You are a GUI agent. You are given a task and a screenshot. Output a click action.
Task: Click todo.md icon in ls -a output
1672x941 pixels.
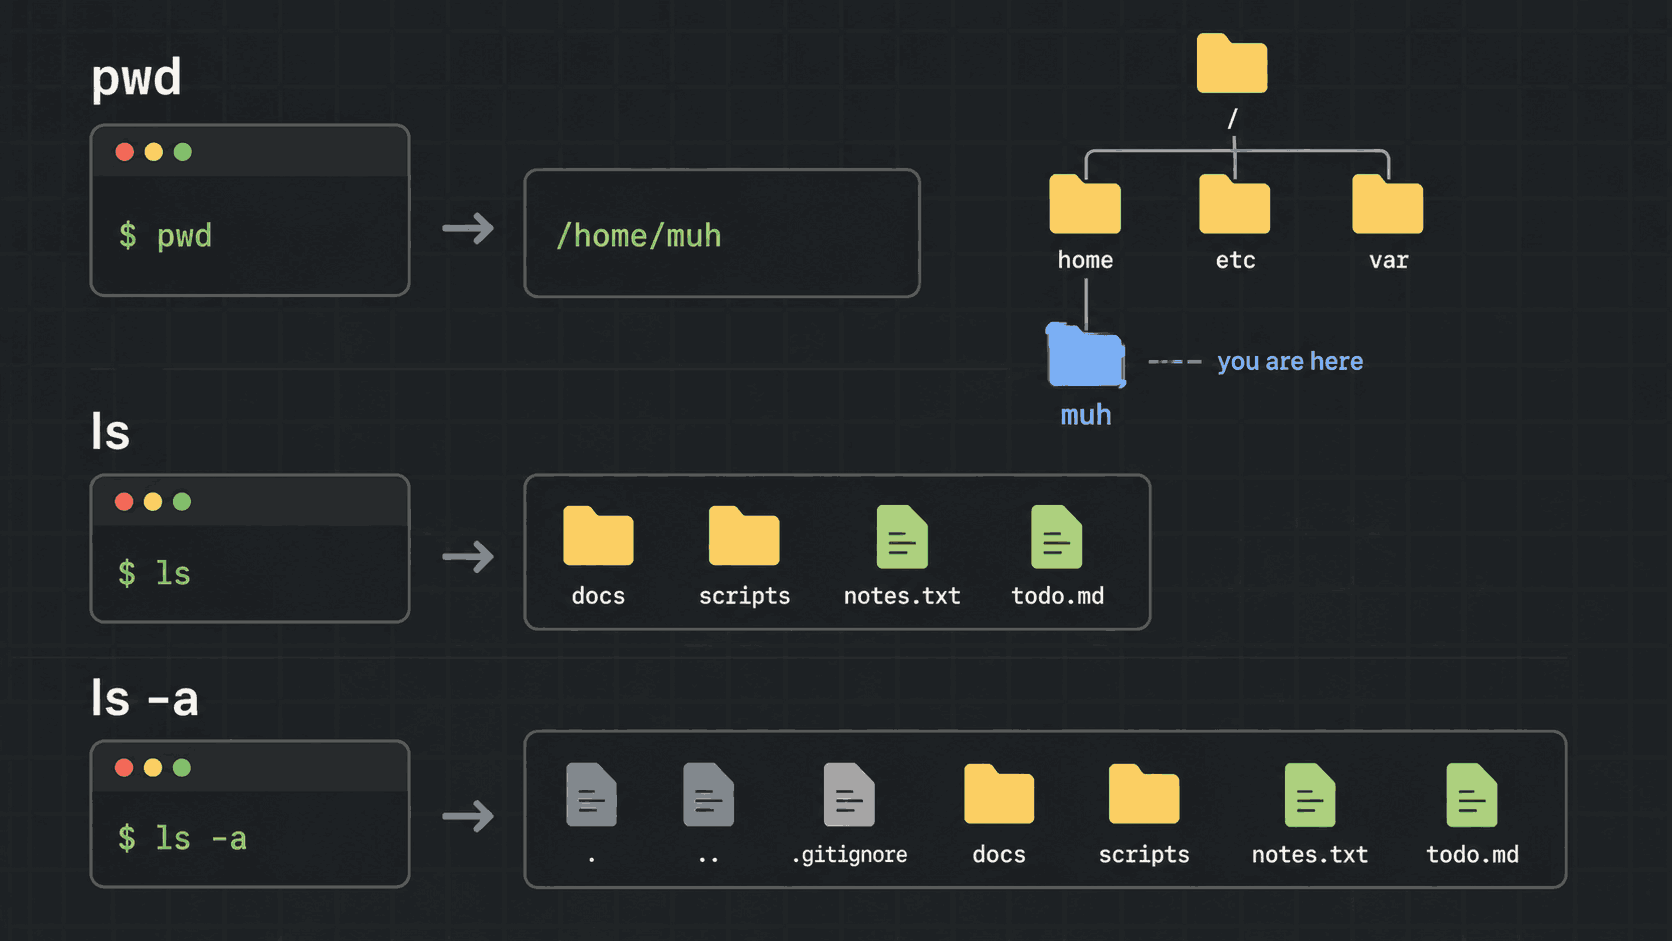1472,795
